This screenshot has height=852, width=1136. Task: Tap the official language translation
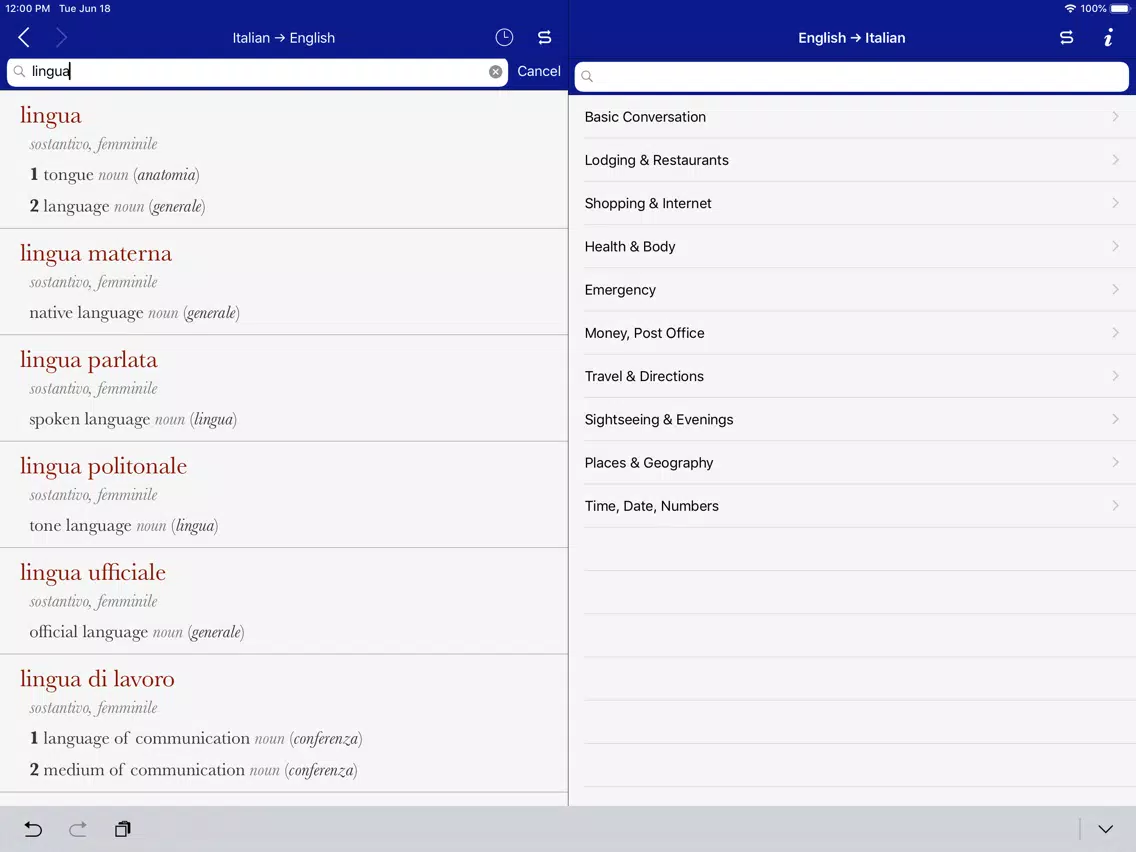pos(136,632)
